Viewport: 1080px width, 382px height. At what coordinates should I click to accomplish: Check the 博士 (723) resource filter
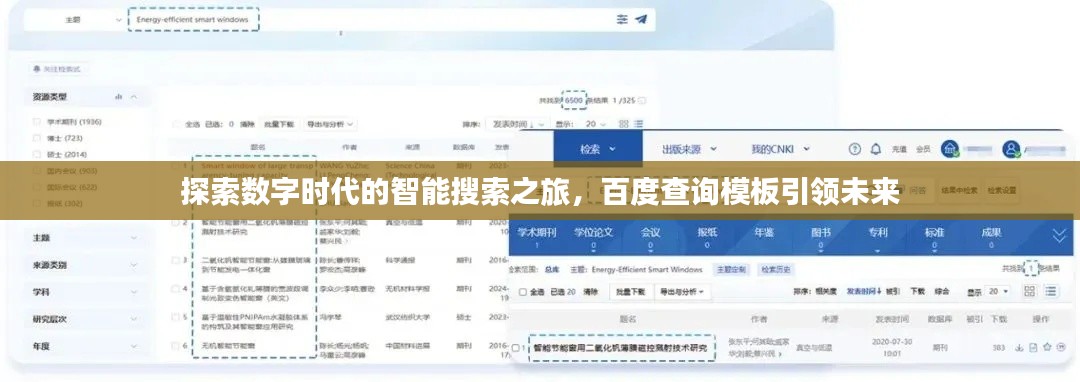coord(37,138)
